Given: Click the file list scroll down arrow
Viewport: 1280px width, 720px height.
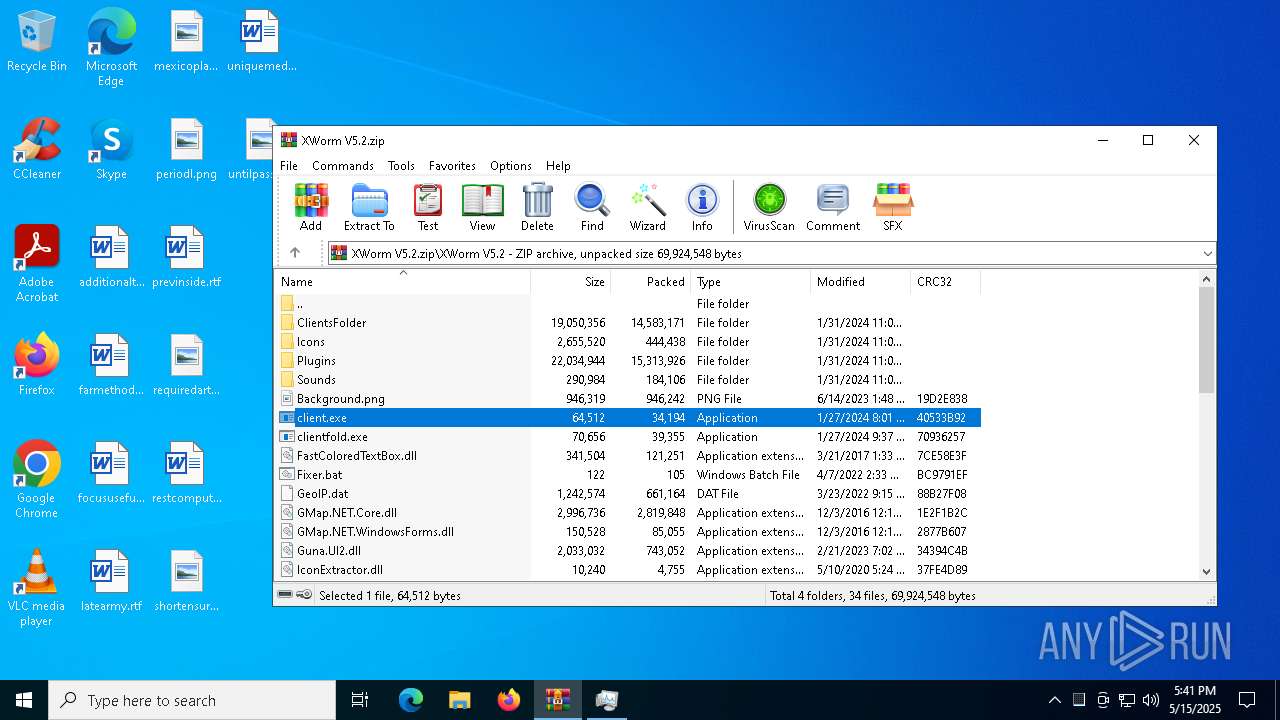Looking at the screenshot, I should tap(1206, 572).
